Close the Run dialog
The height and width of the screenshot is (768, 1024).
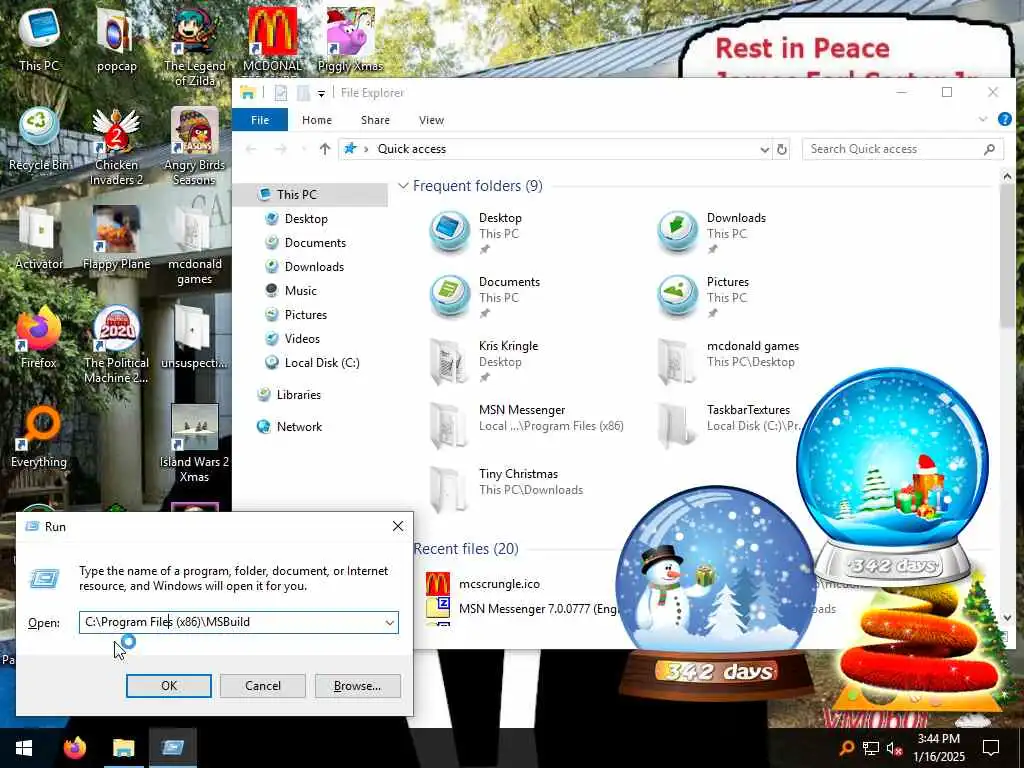pos(398,526)
